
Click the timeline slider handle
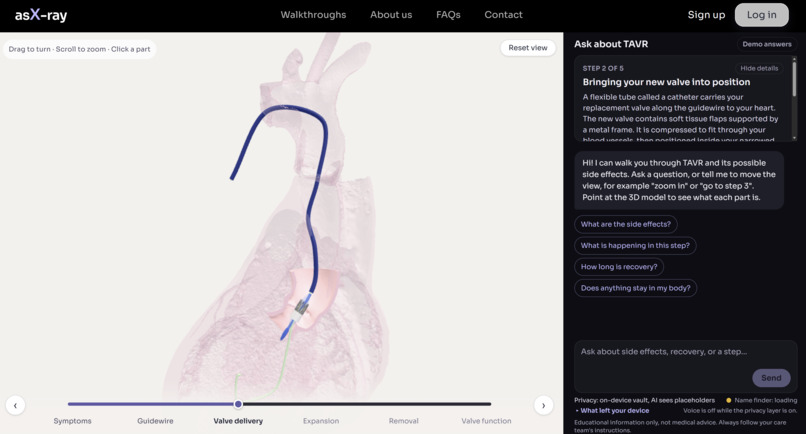238,404
